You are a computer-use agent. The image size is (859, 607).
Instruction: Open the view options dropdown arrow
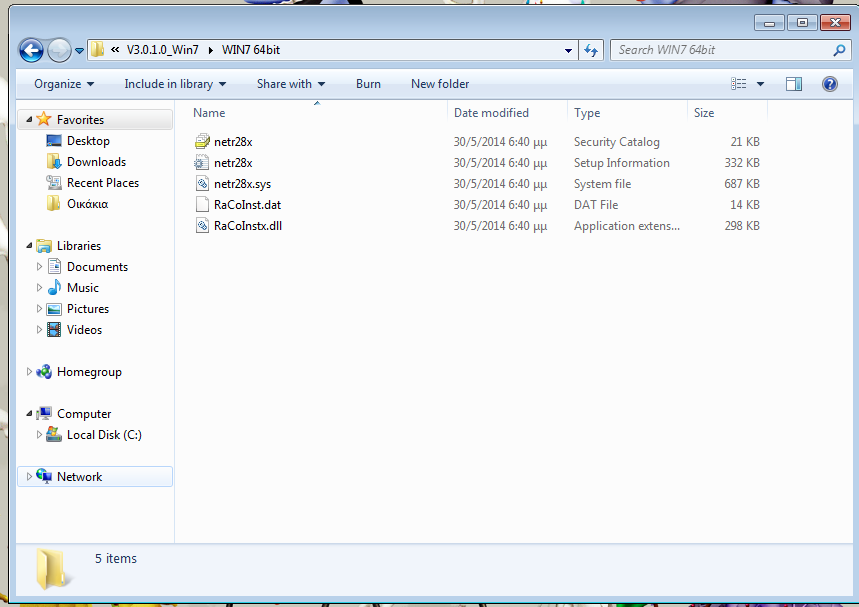click(x=760, y=84)
